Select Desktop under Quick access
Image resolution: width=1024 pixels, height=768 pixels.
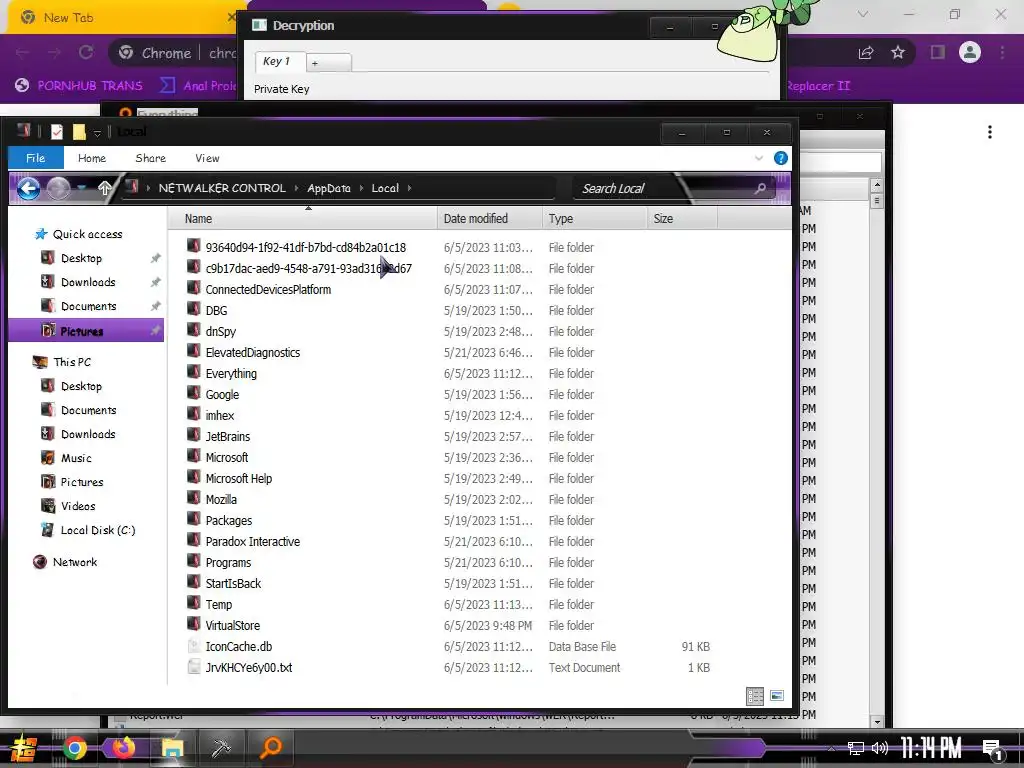click(x=81, y=258)
